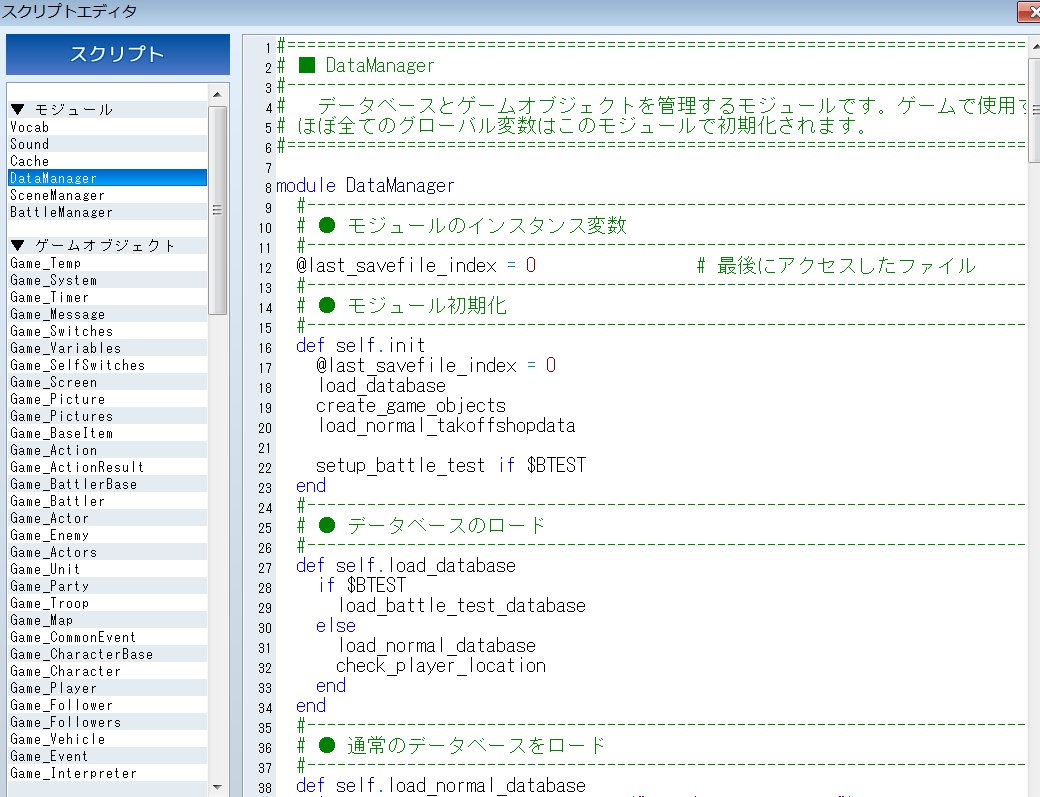Click 'def self.load_normal_database' on line 38
Image resolution: width=1040 pixels, height=797 pixels.
pyautogui.click(x=441, y=786)
